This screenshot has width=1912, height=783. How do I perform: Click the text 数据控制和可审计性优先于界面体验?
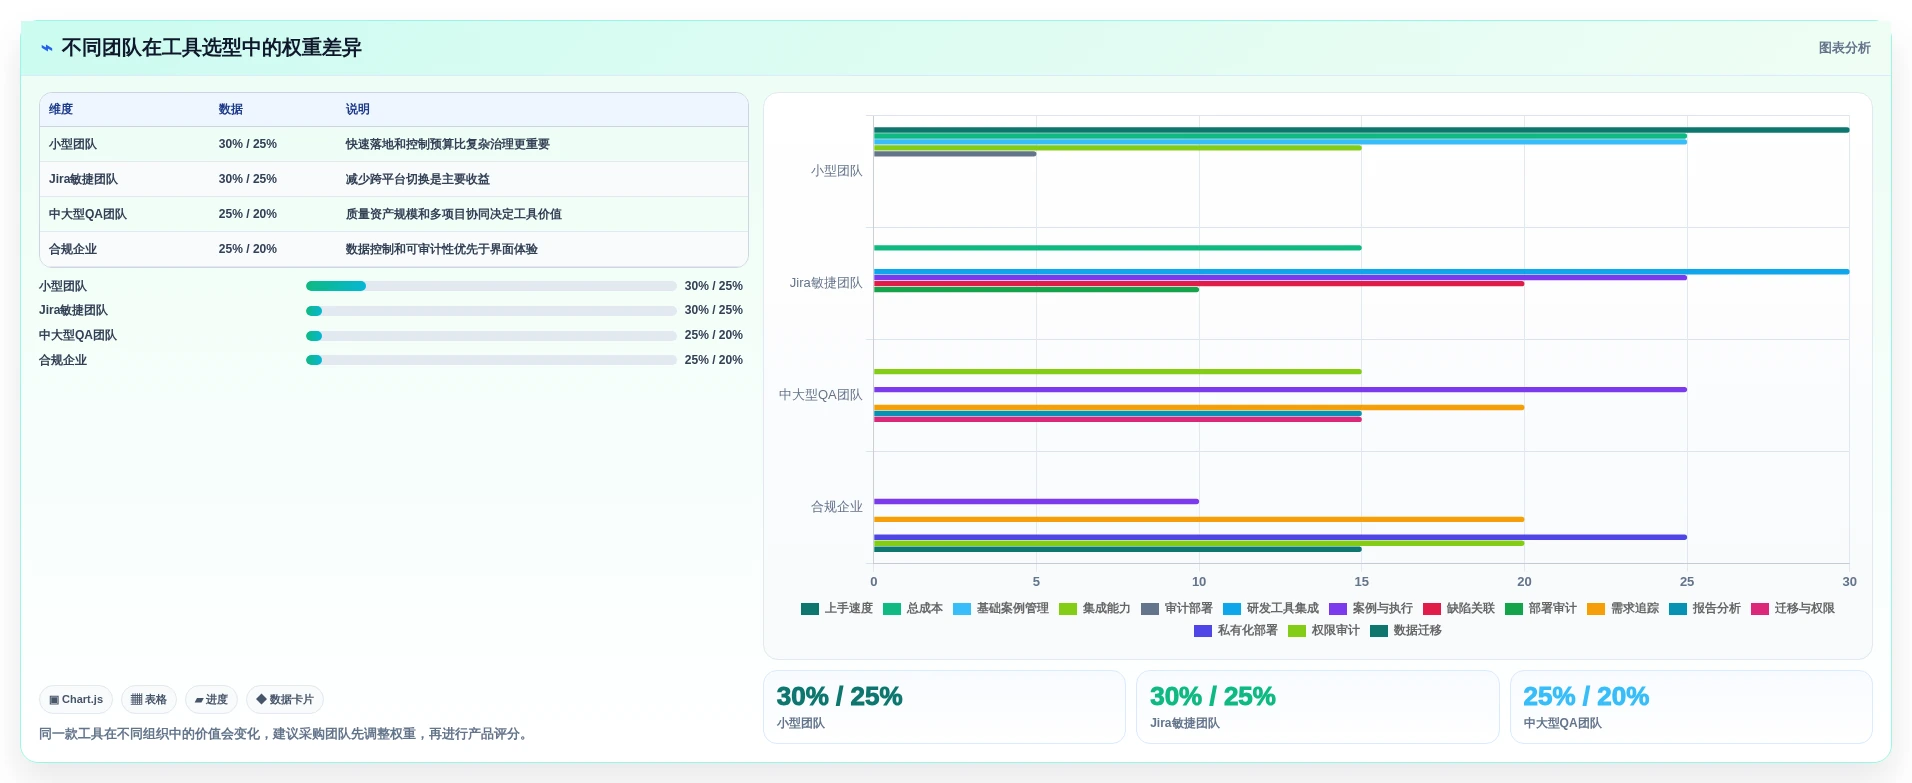click(442, 249)
